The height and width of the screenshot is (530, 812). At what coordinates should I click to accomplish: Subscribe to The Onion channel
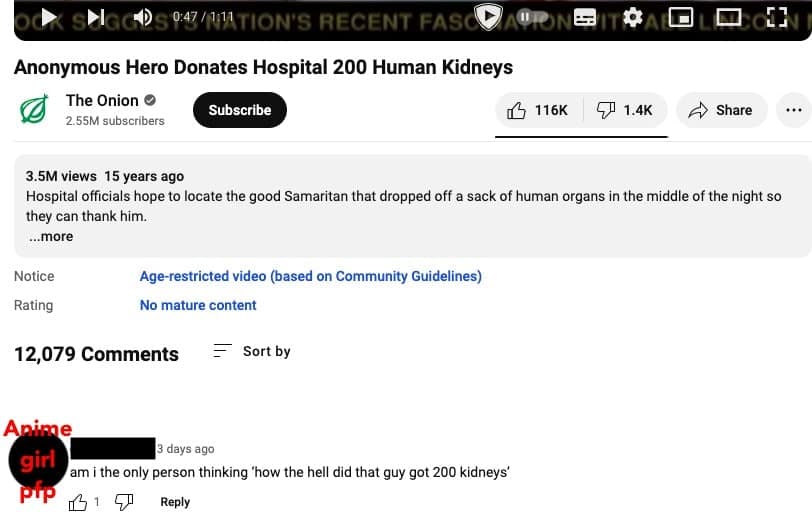tap(240, 110)
